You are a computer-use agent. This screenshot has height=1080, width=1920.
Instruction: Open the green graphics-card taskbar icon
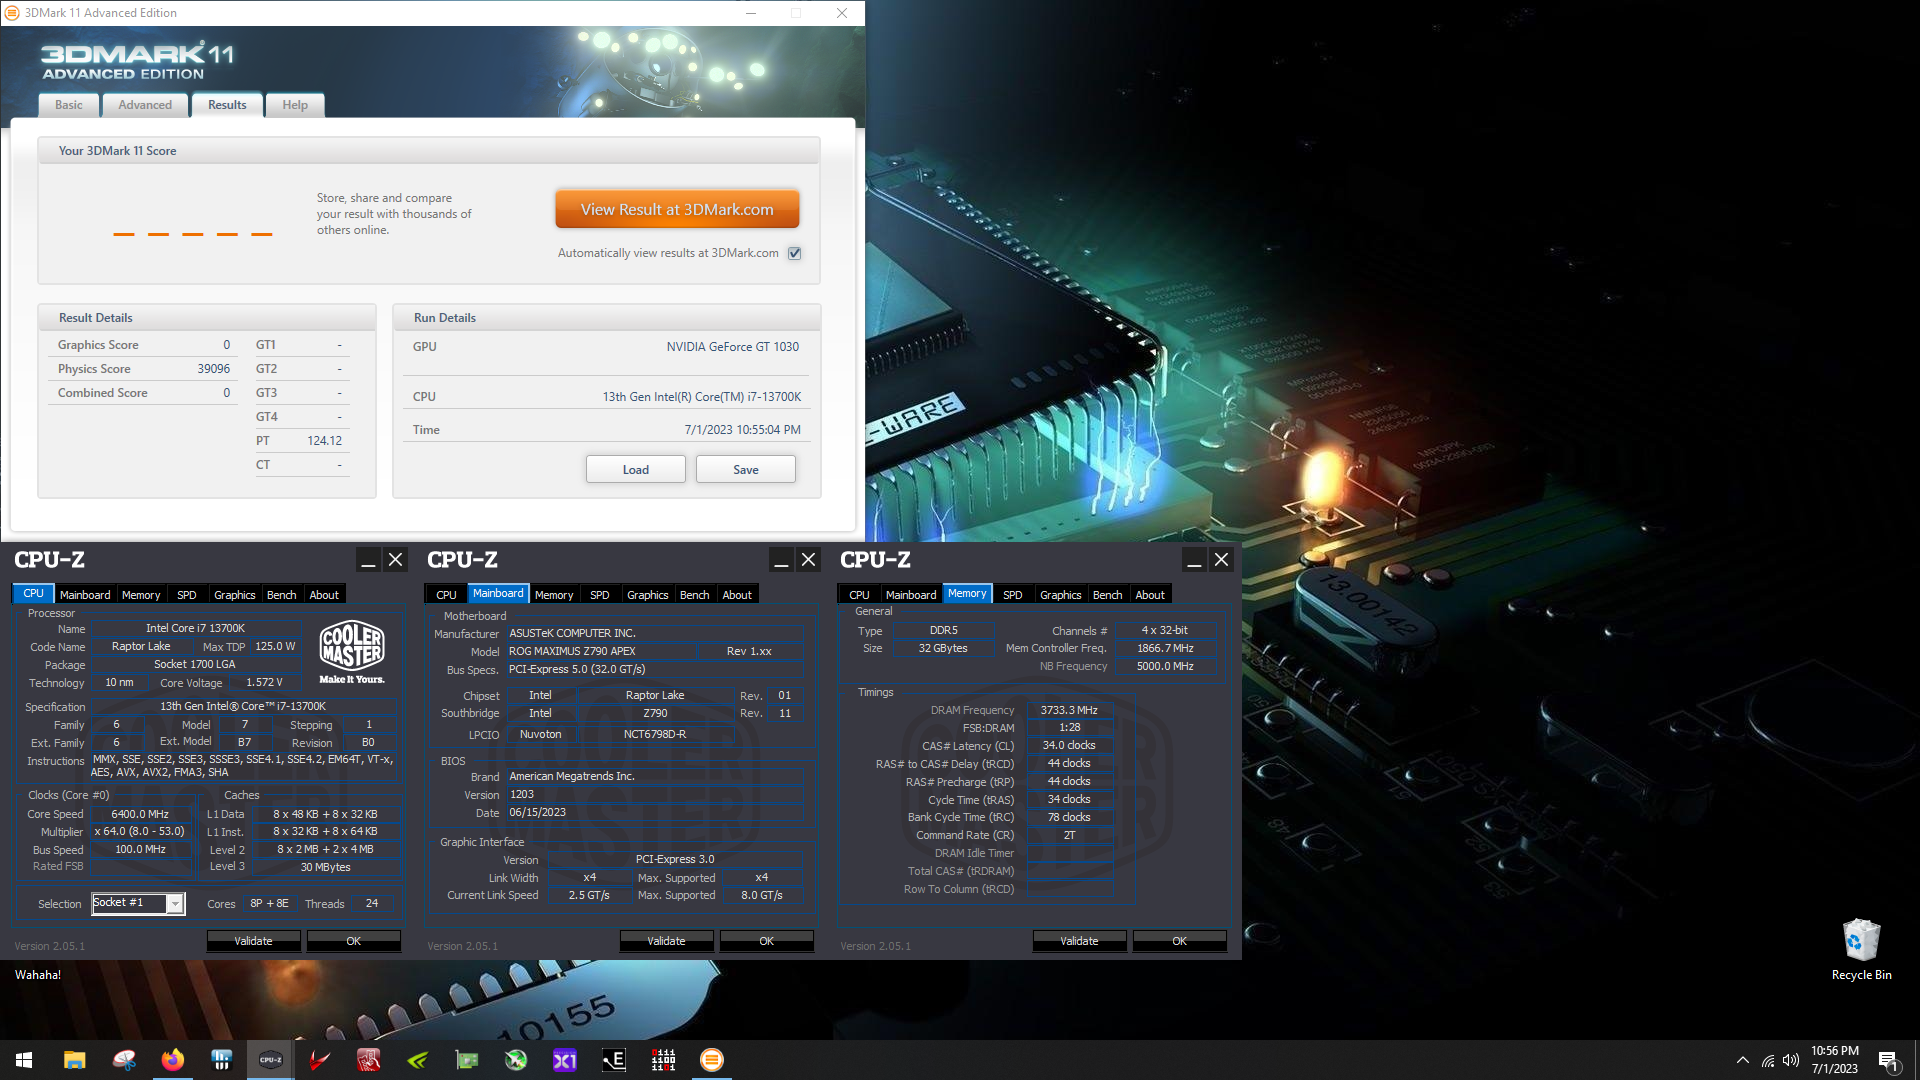pos(466,1060)
